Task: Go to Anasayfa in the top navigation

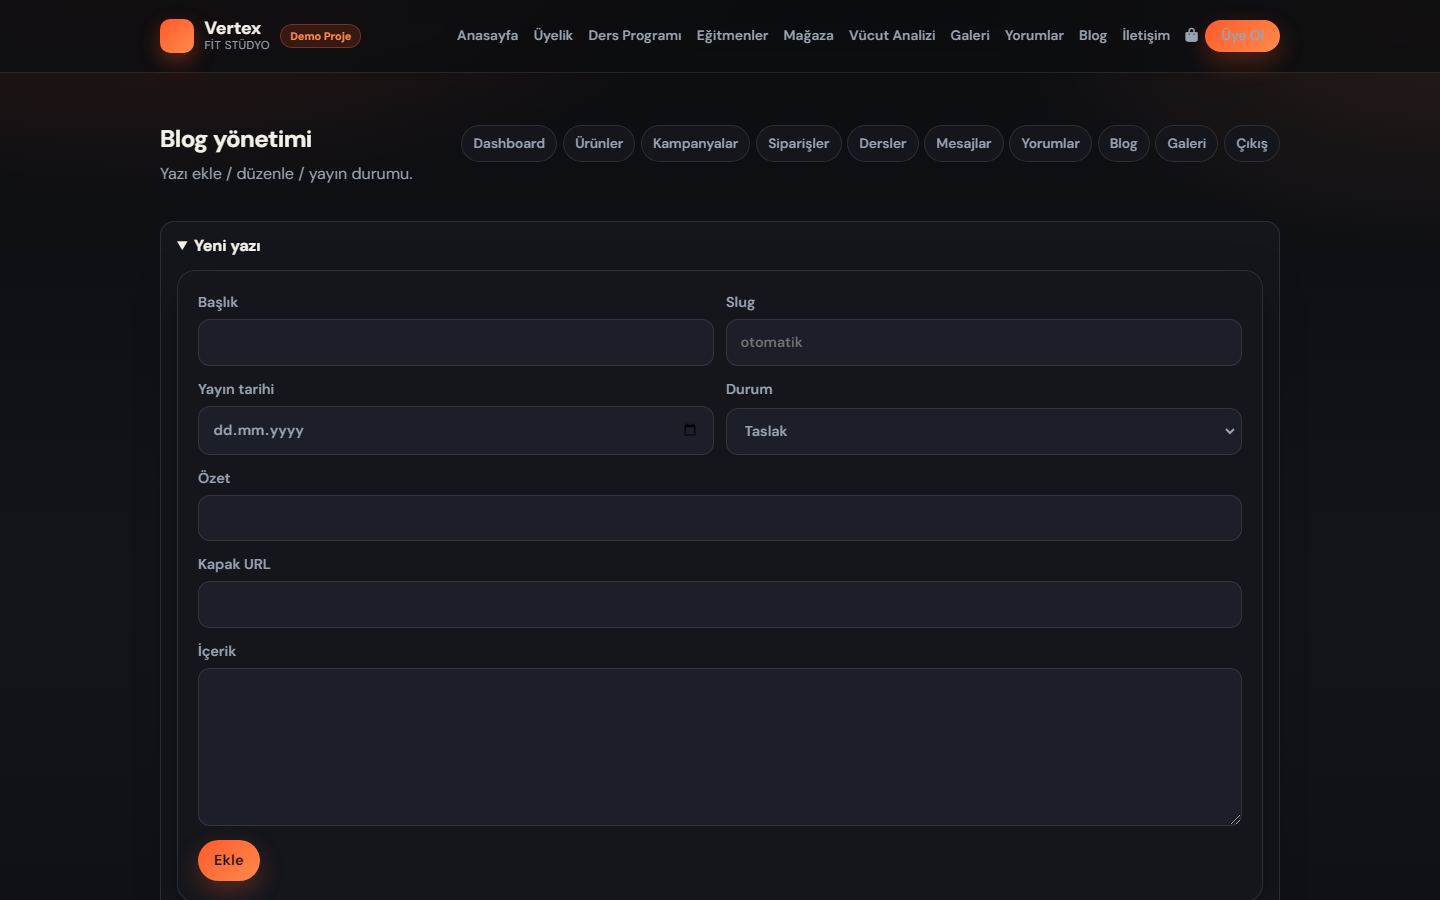Action: point(488,36)
